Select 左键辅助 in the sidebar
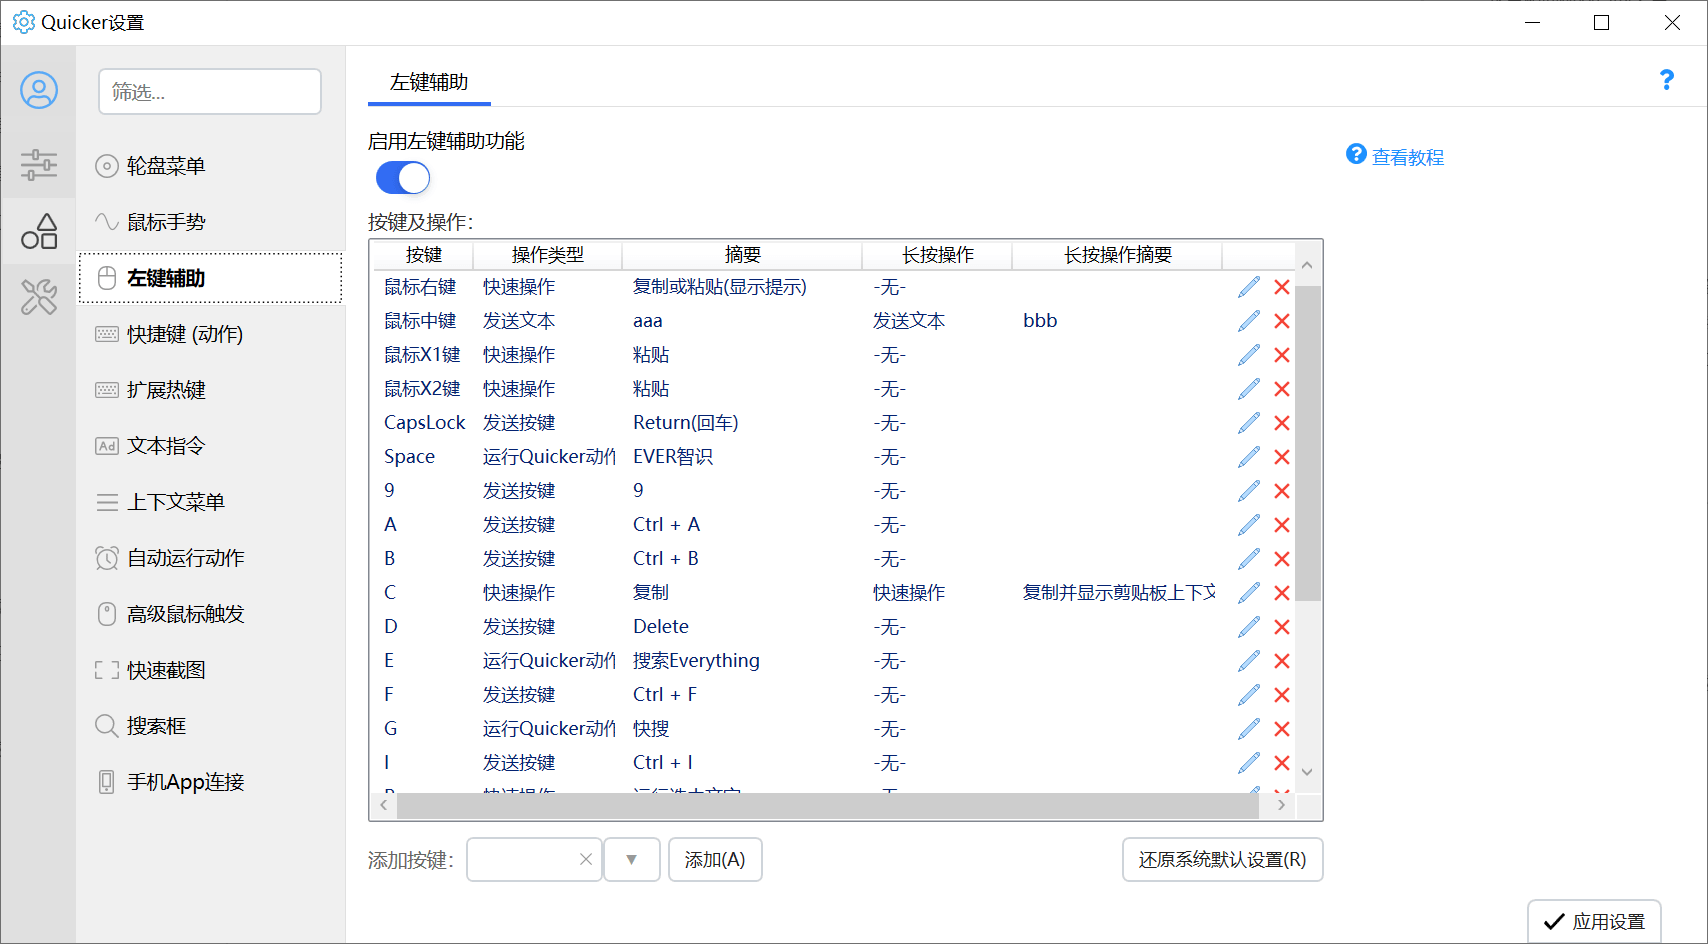This screenshot has width=1708, height=944. pos(211,278)
